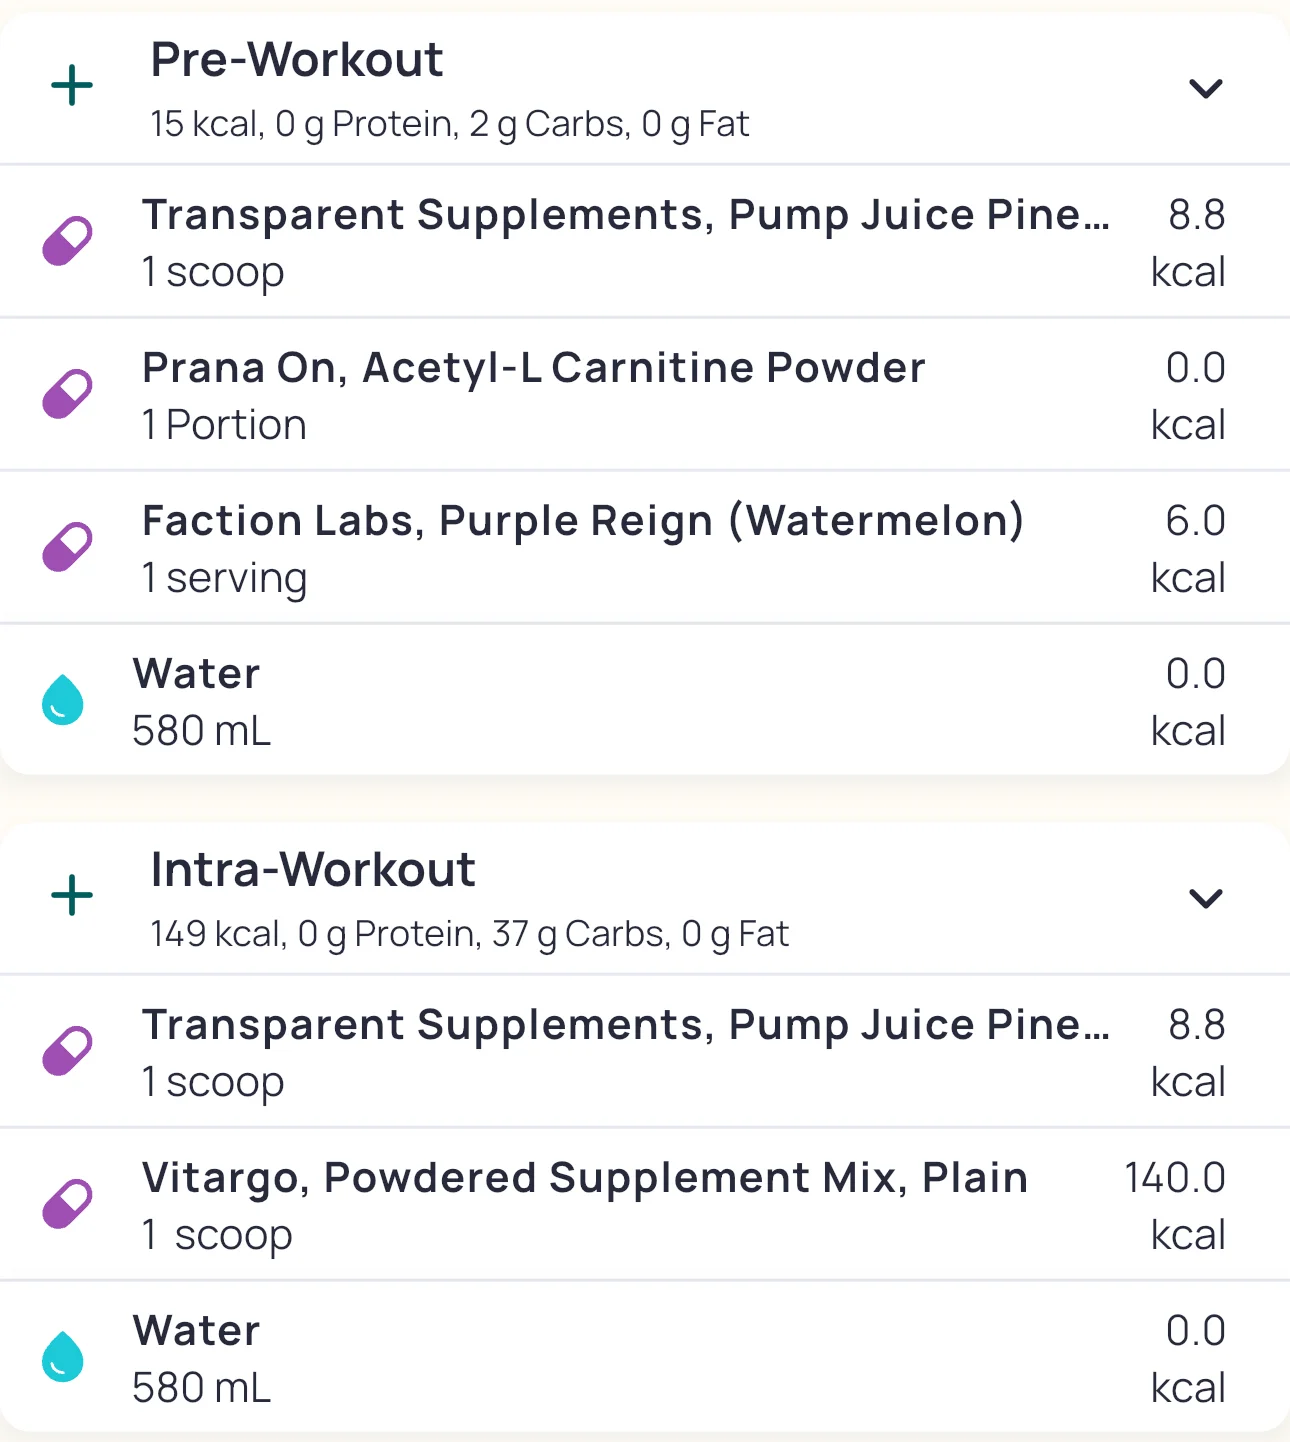Click water drop icon in Pre-Workout
The image size is (1290, 1442).
(63, 699)
